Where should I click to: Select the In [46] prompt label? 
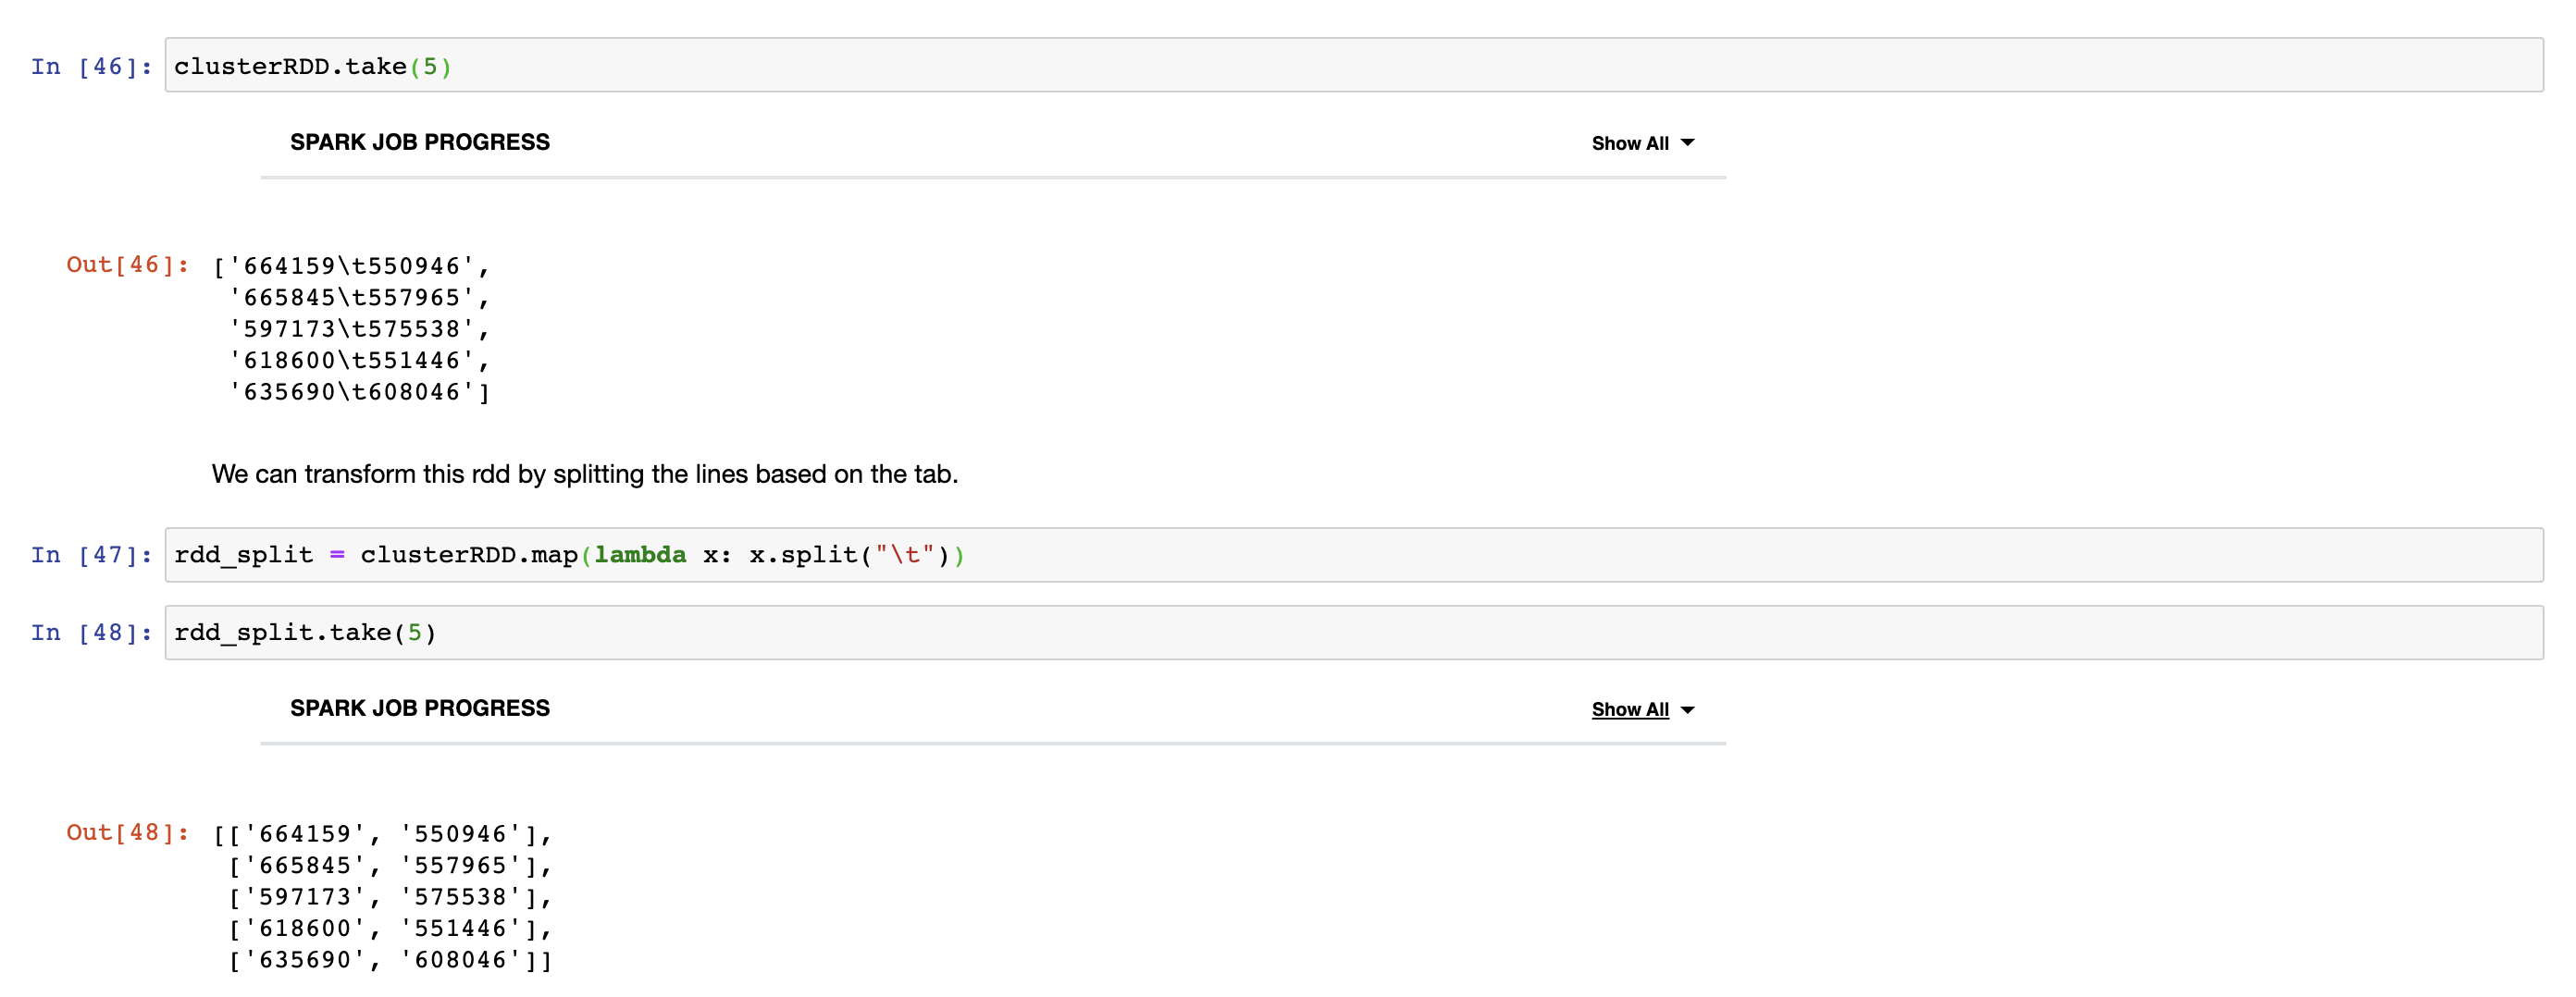coord(91,66)
